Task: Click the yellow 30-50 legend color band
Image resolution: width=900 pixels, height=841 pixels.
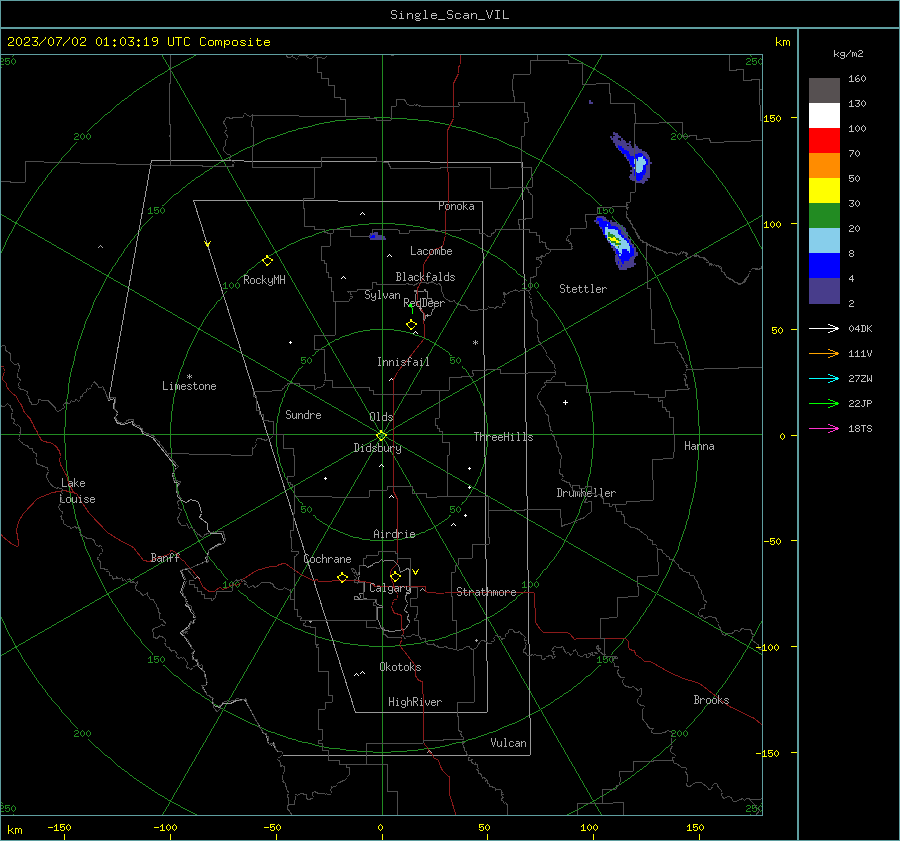Action: coord(824,191)
